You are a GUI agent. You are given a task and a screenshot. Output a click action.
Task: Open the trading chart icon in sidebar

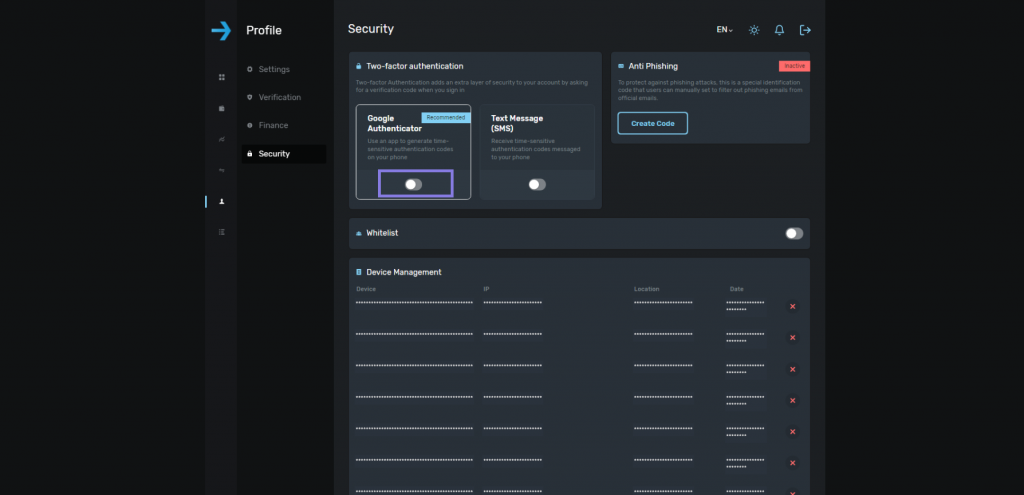(221, 139)
